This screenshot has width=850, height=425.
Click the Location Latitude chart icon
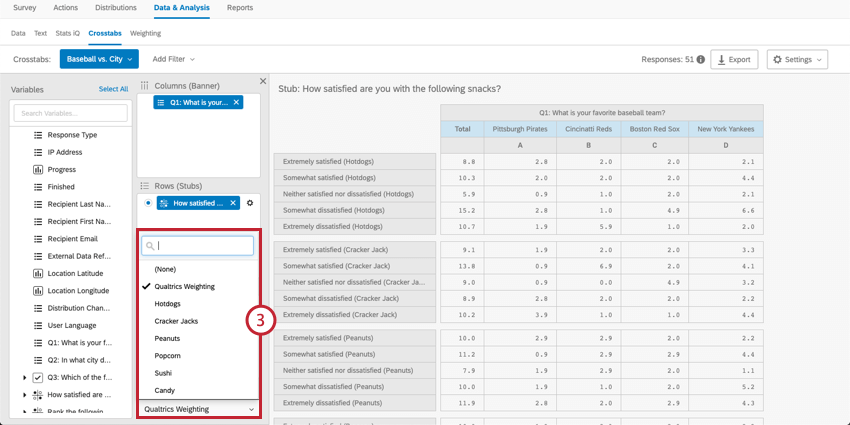pos(38,274)
